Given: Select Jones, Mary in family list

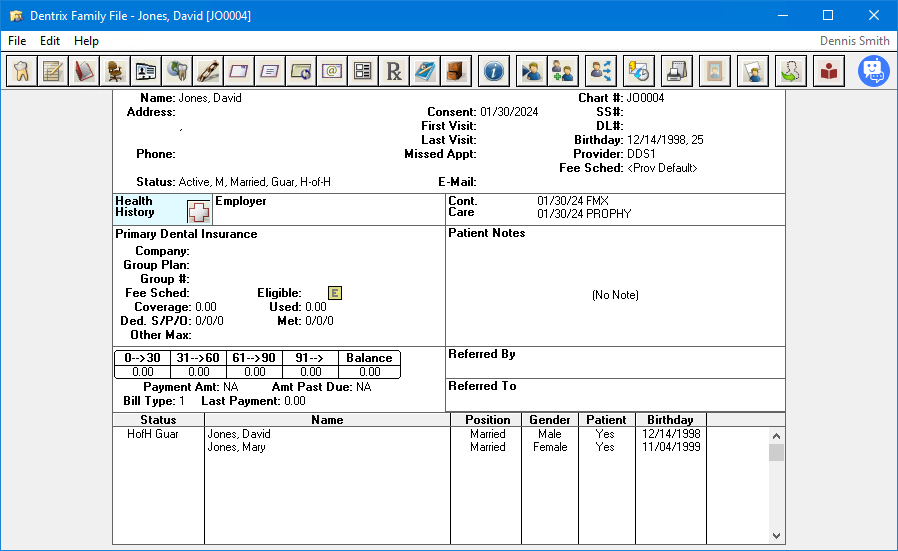Looking at the screenshot, I should 237,447.
